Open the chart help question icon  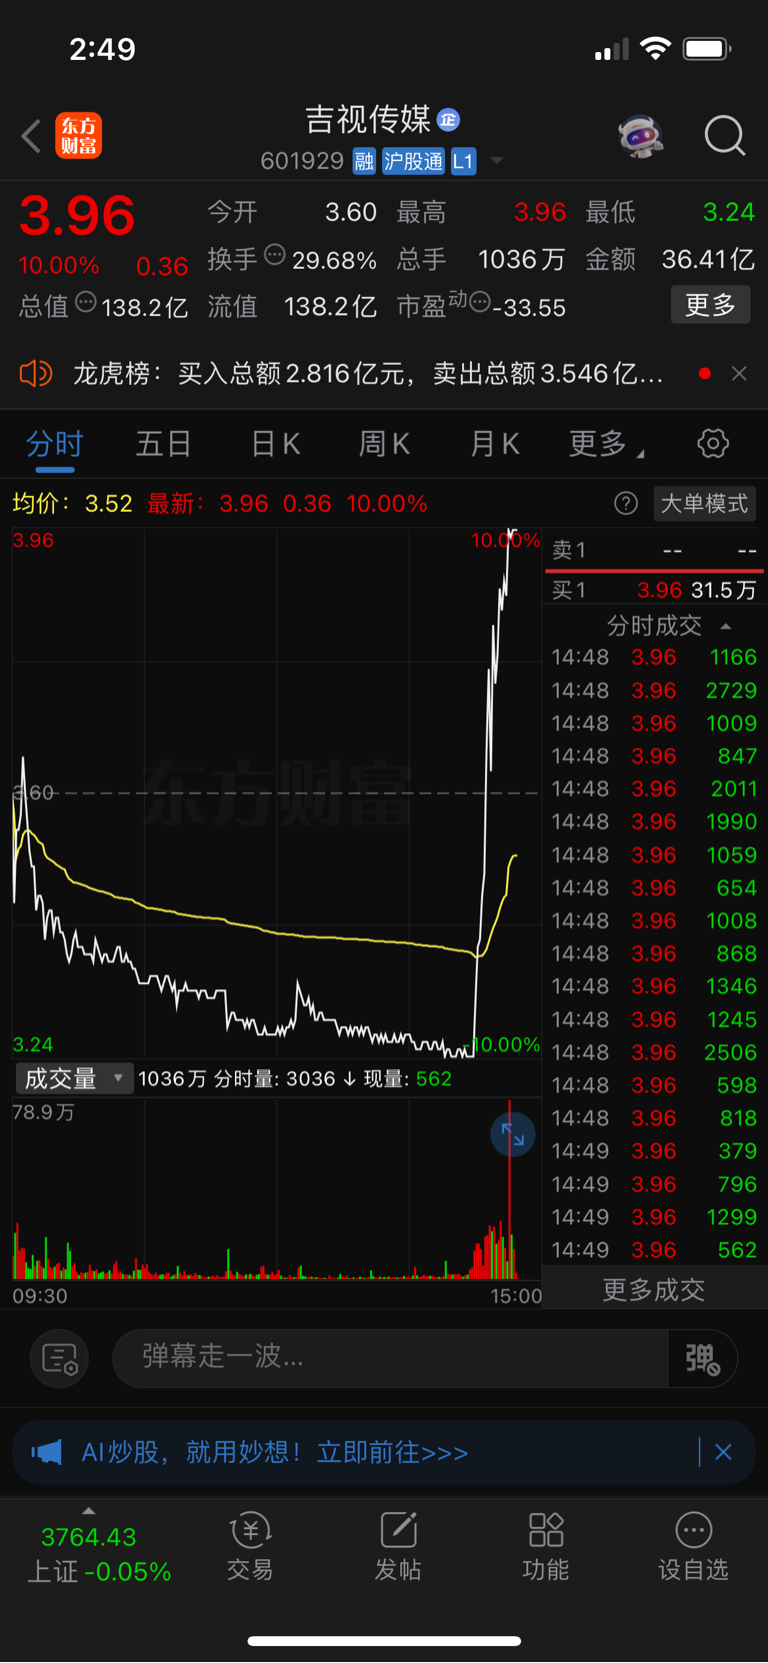(626, 503)
